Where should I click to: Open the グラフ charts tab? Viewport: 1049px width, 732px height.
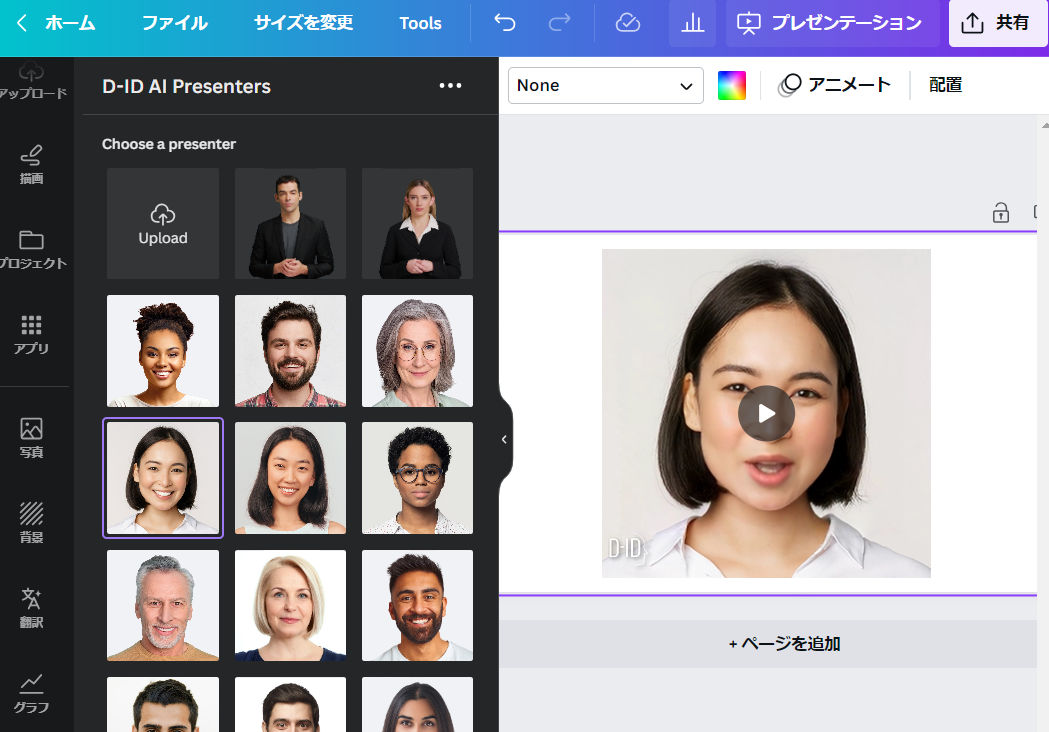pyautogui.click(x=31, y=693)
